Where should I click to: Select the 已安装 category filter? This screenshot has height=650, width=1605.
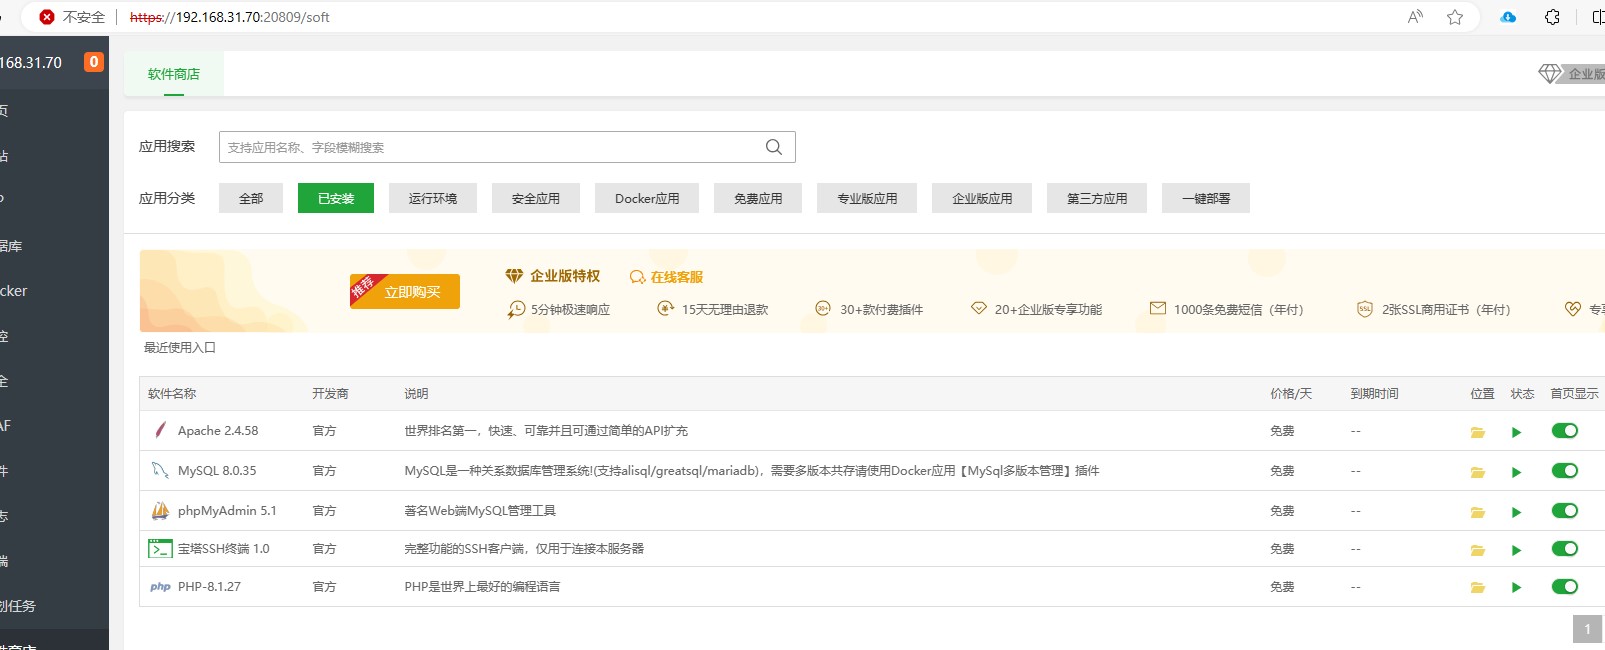click(x=336, y=198)
